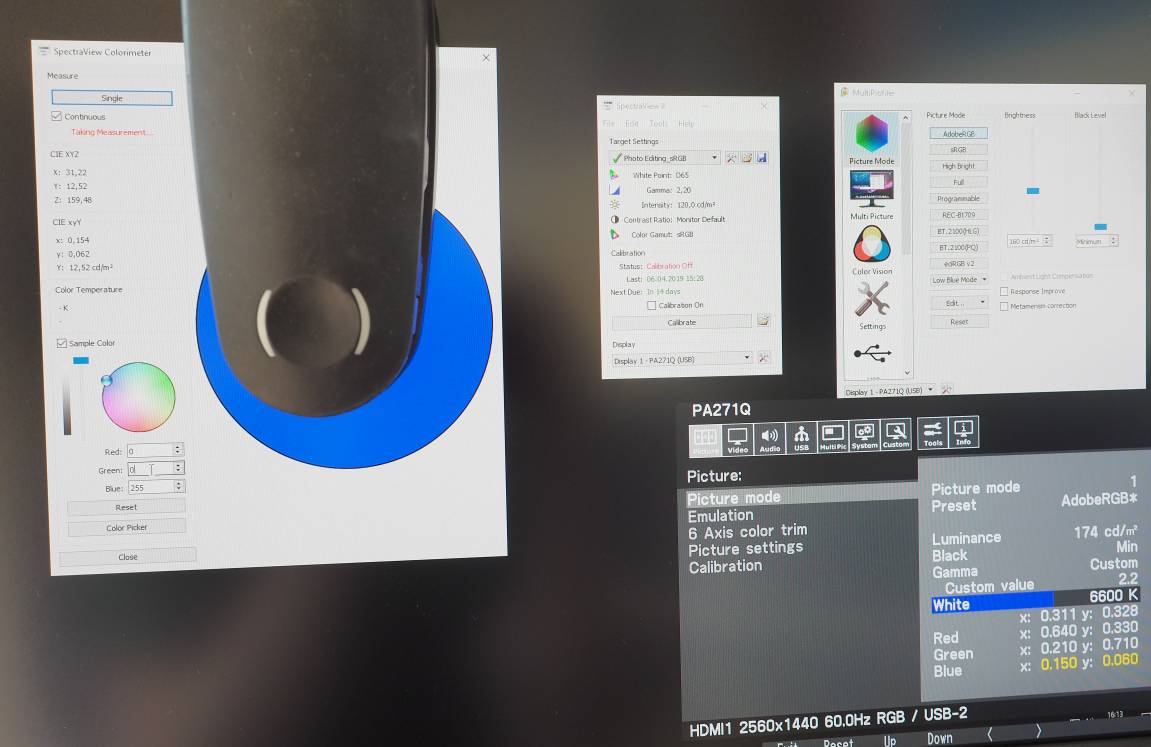The image size is (1151, 747).
Task: Toggle the Continuous measurement checkbox
Action: click(57, 117)
